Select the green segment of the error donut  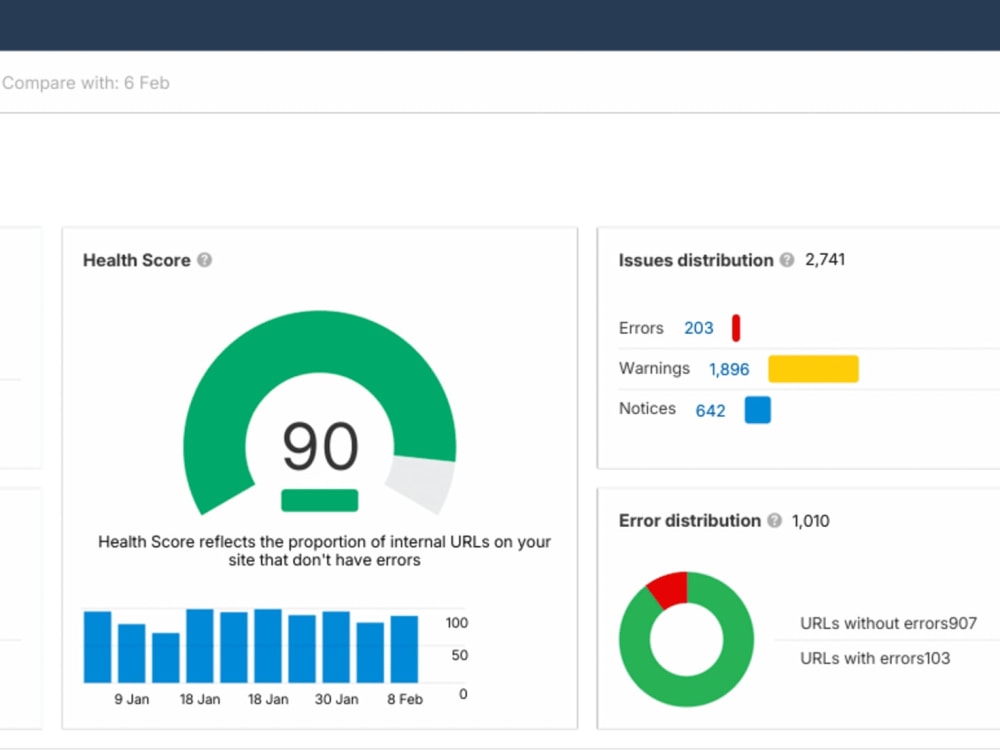(x=686, y=689)
